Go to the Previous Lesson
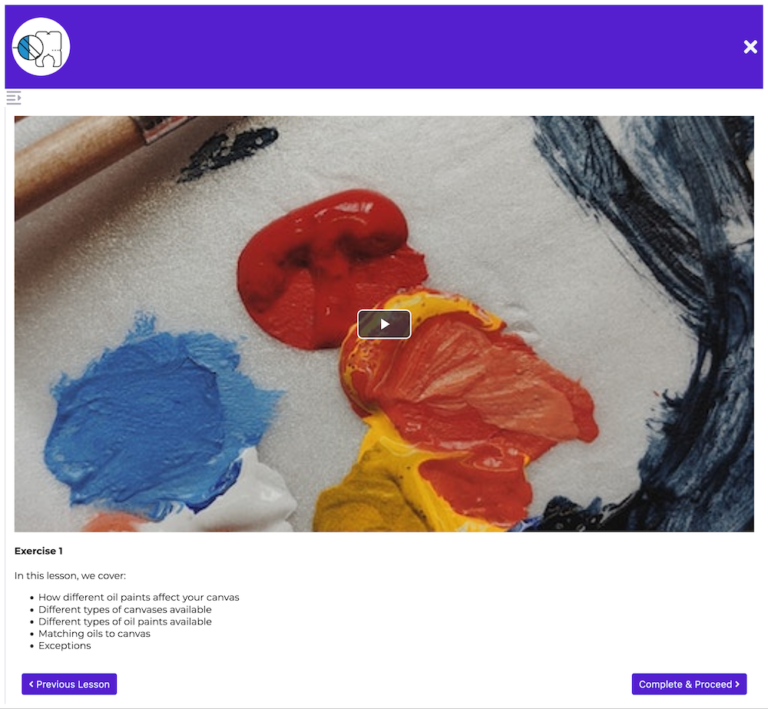Screen dimensions: 768x709 pyautogui.click(x=69, y=684)
